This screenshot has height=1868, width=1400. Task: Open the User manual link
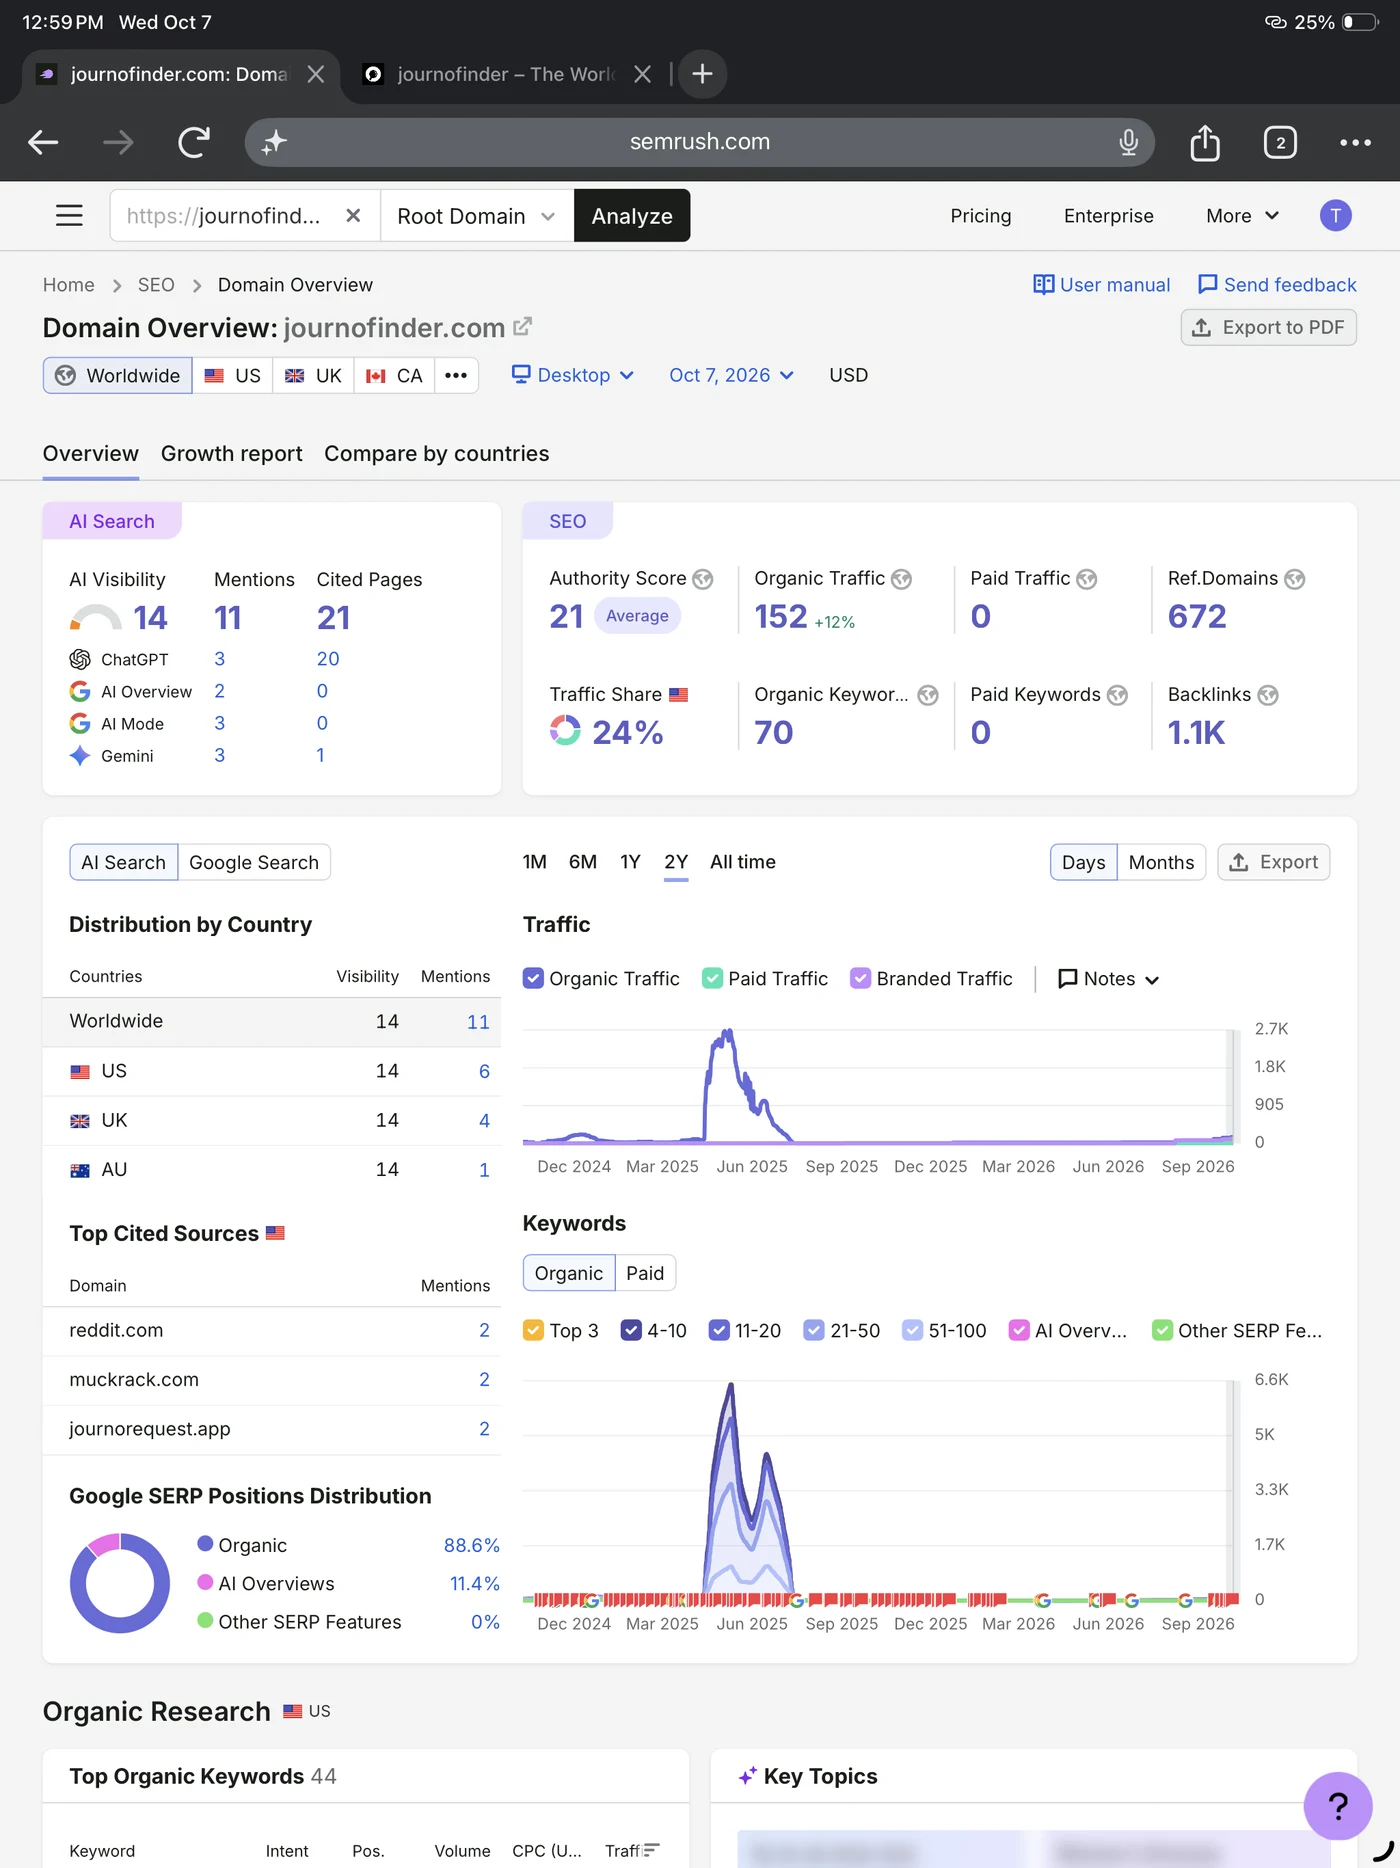(1101, 285)
